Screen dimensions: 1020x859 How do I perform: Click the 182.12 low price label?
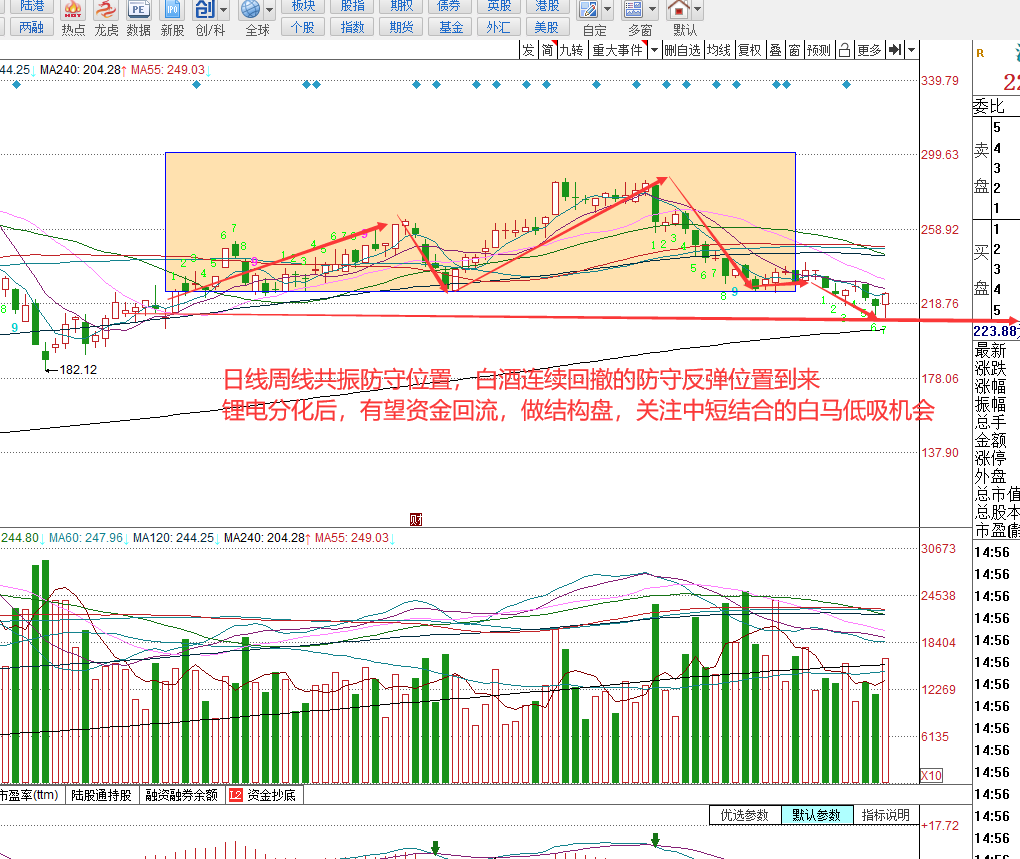click(78, 370)
